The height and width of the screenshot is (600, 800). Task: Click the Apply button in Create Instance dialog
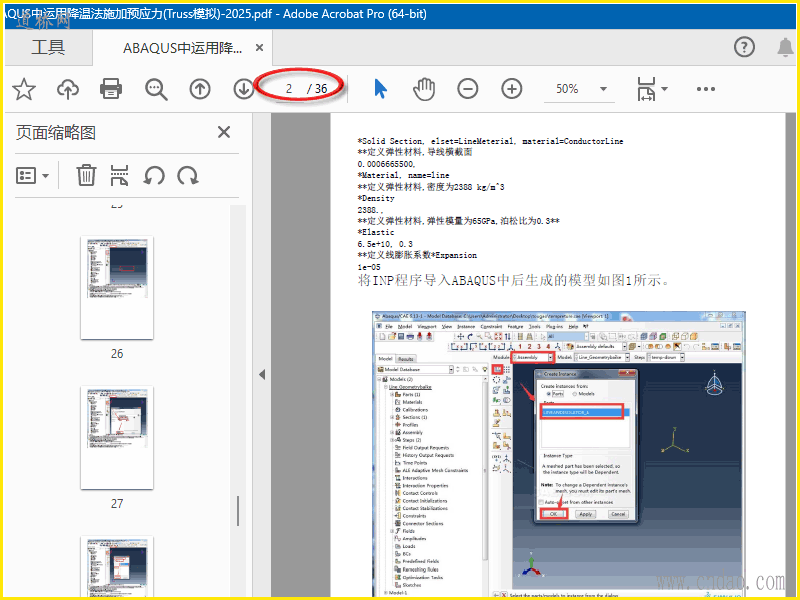[586, 514]
